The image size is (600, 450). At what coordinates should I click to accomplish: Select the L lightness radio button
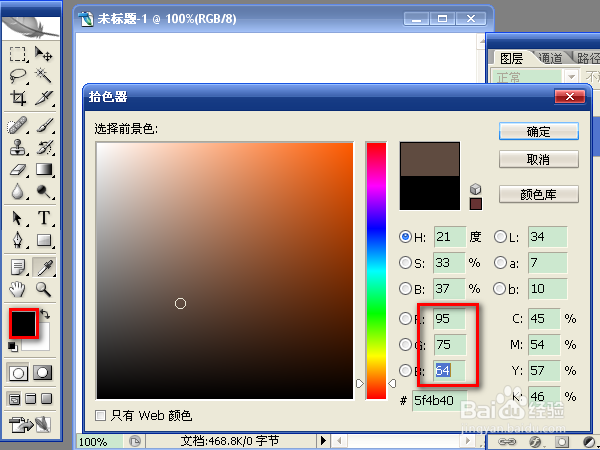click(500, 236)
